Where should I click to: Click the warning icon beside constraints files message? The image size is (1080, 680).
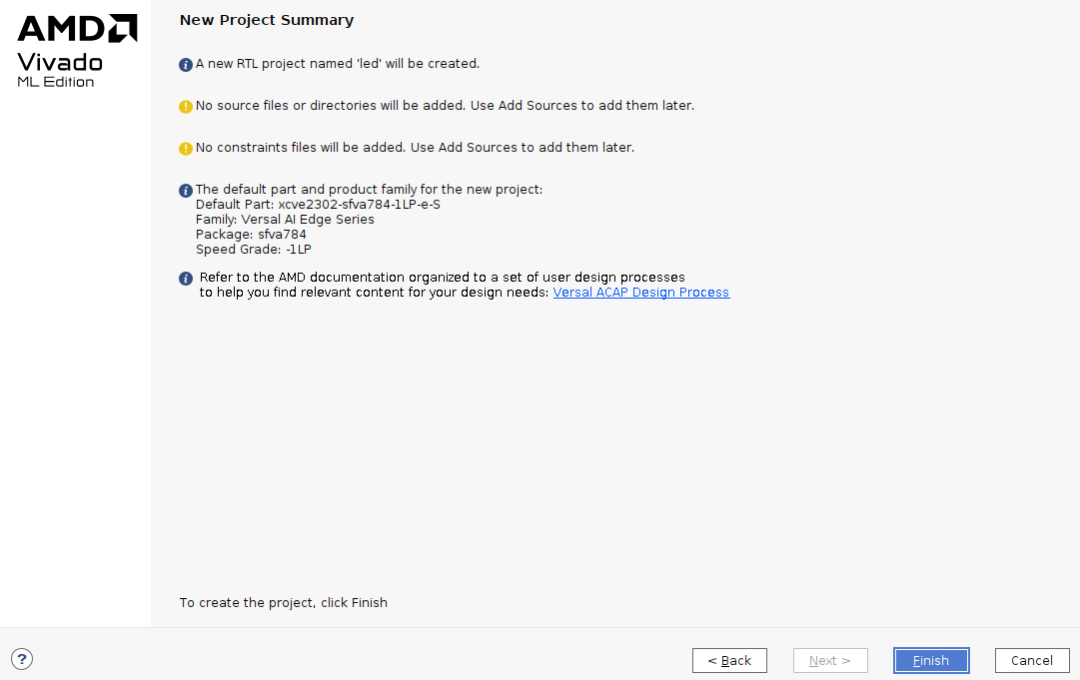point(185,149)
